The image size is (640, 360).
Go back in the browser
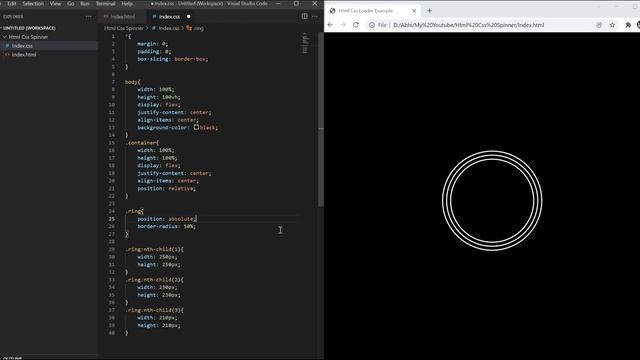coord(330,25)
